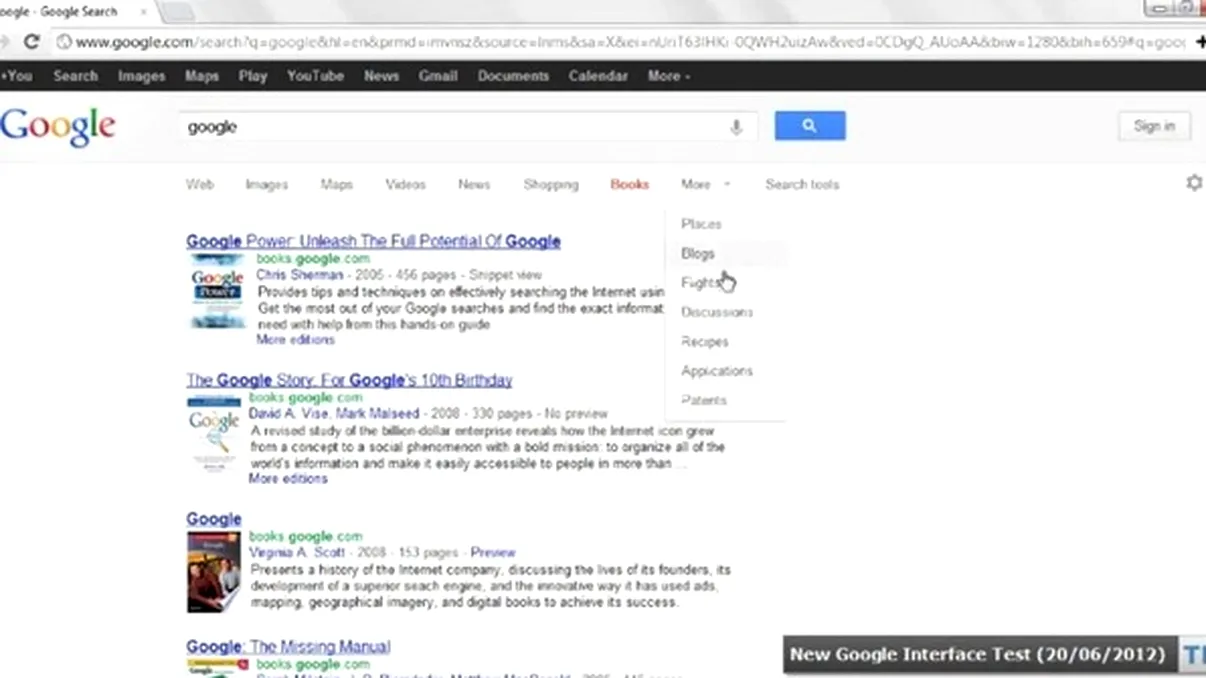Image resolution: width=1206 pixels, height=678 pixels.
Task: Click books.google.com under The Missing Manual
Action: point(313,664)
